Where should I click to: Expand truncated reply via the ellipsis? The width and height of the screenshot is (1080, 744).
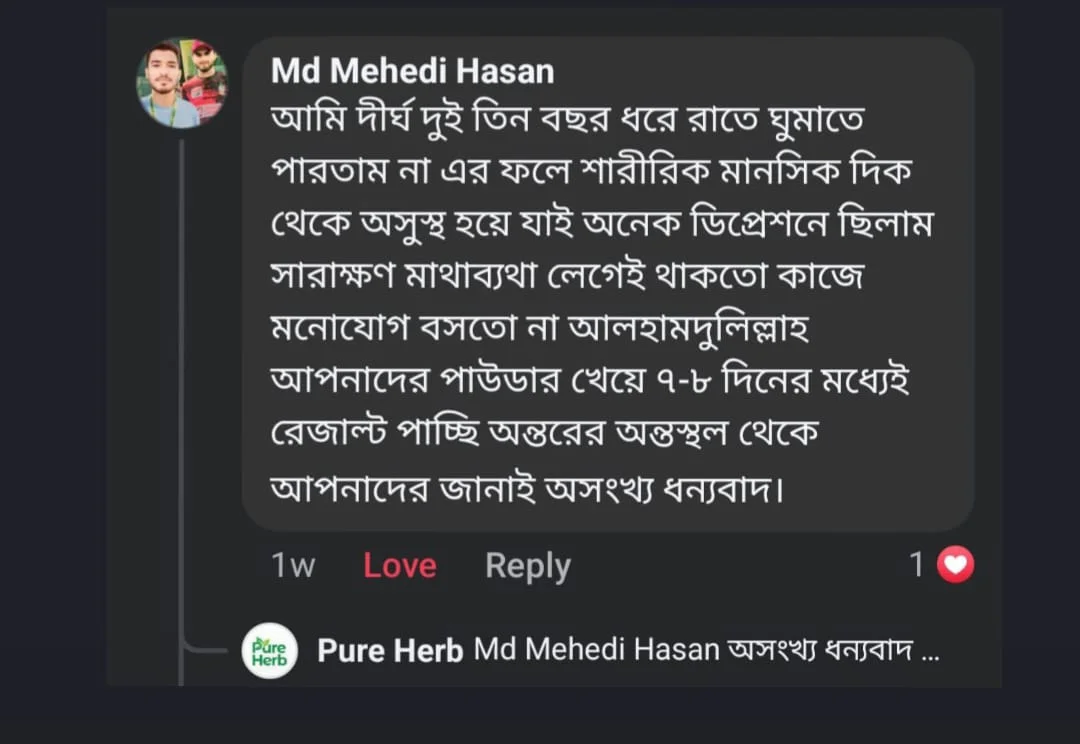pyautogui.click(x=929, y=652)
